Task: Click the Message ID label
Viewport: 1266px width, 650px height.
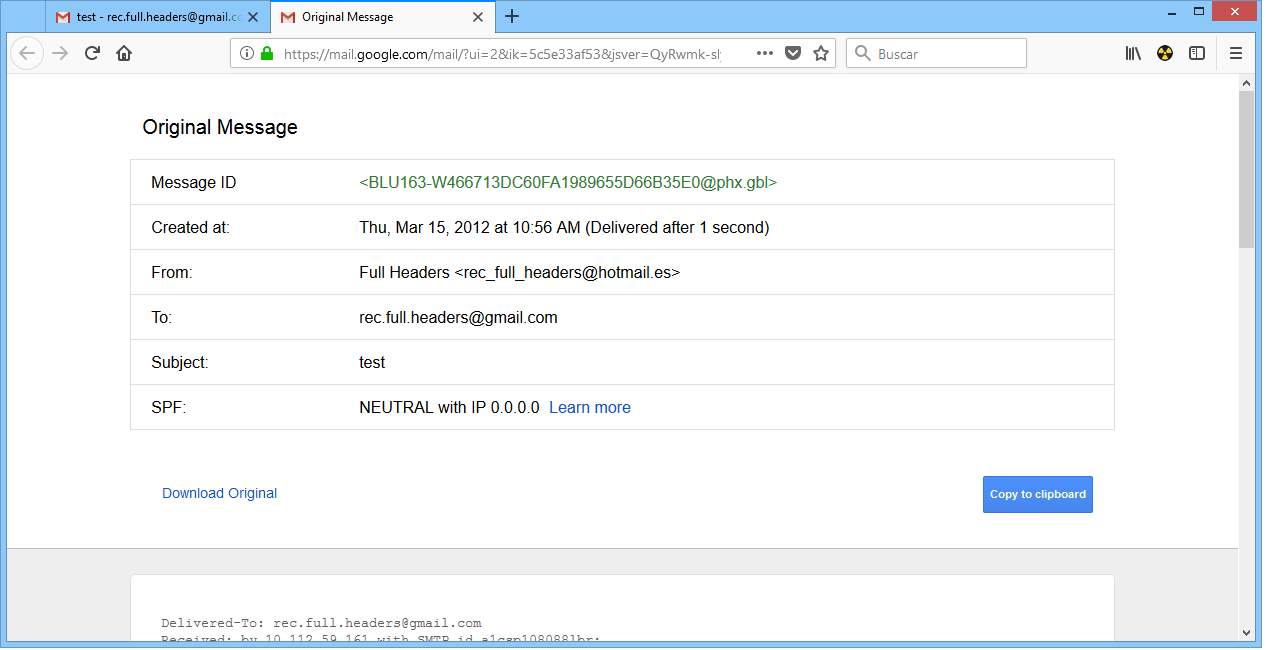Action: [194, 183]
